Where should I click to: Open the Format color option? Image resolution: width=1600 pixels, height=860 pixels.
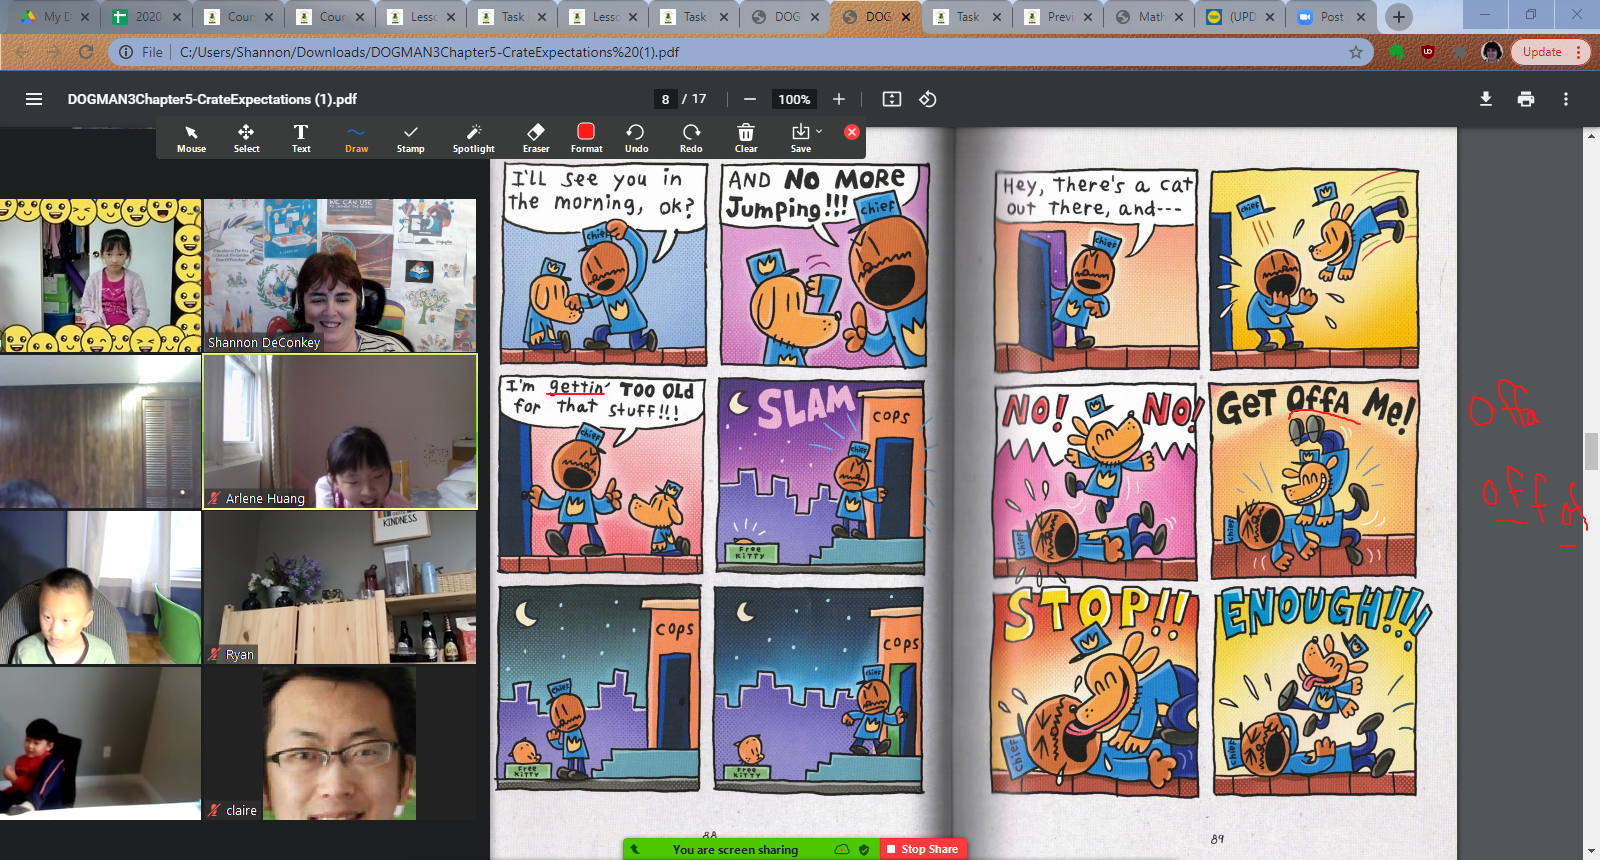pyautogui.click(x=586, y=138)
